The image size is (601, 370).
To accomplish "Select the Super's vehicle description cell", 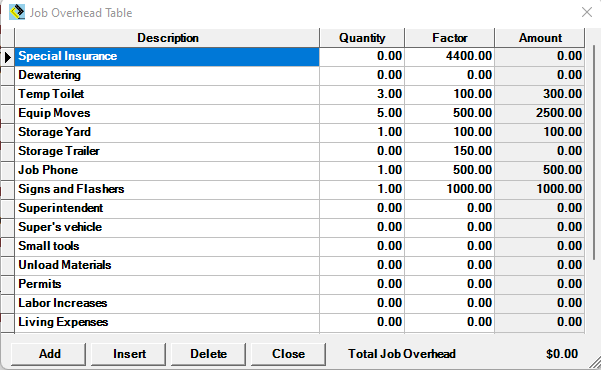I will pos(167,227).
